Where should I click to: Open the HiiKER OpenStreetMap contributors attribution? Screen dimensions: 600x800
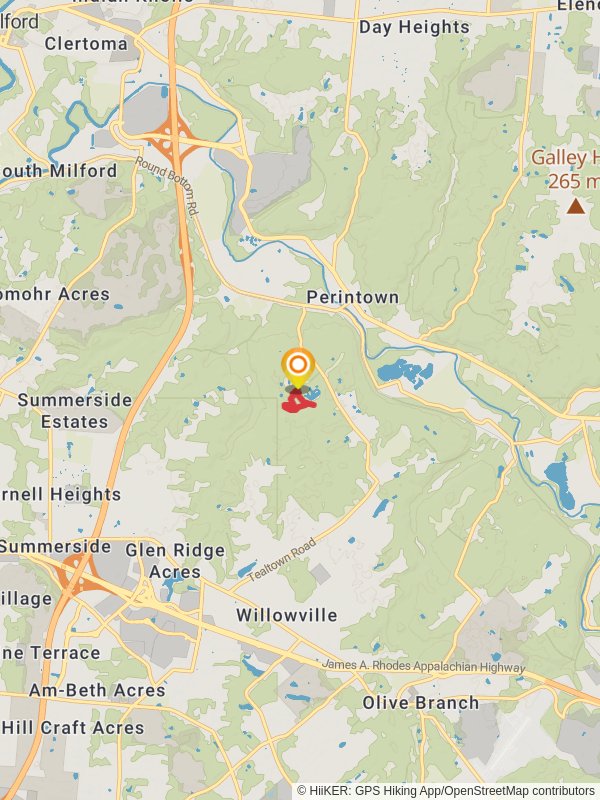click(x=445, y=791)
